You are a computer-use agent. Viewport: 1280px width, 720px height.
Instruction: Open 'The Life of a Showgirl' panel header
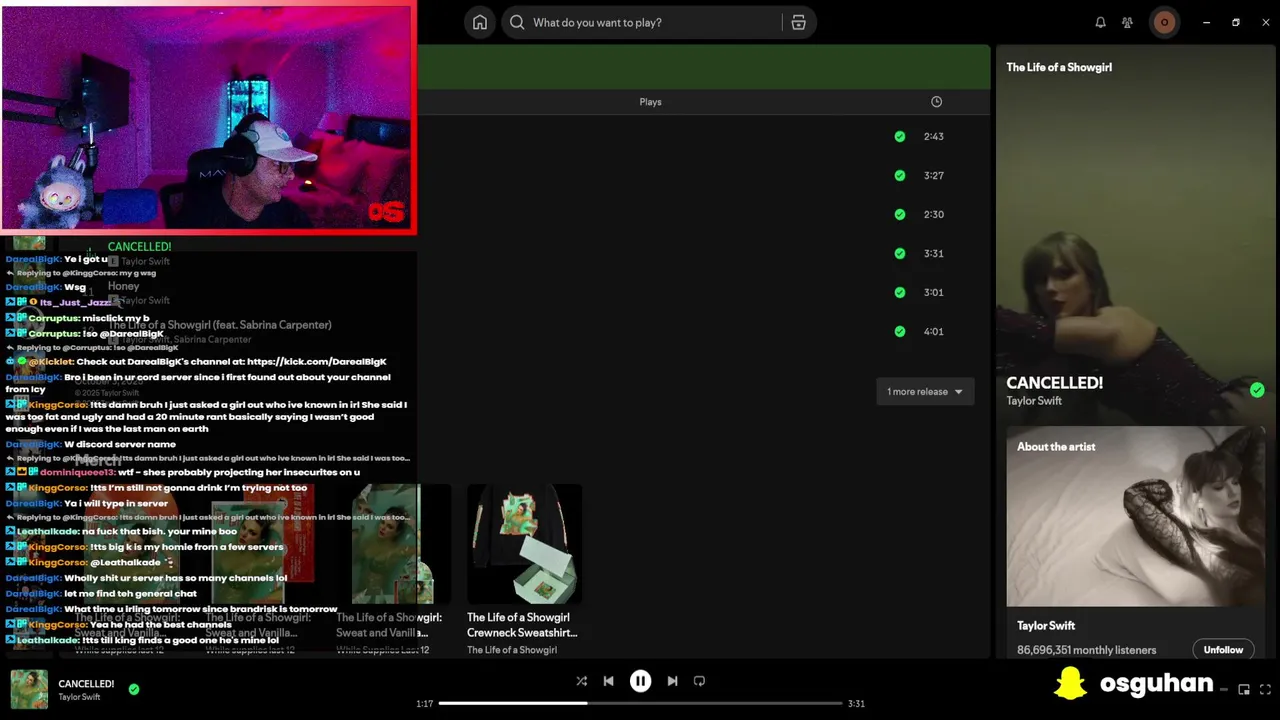[1059, 67]
